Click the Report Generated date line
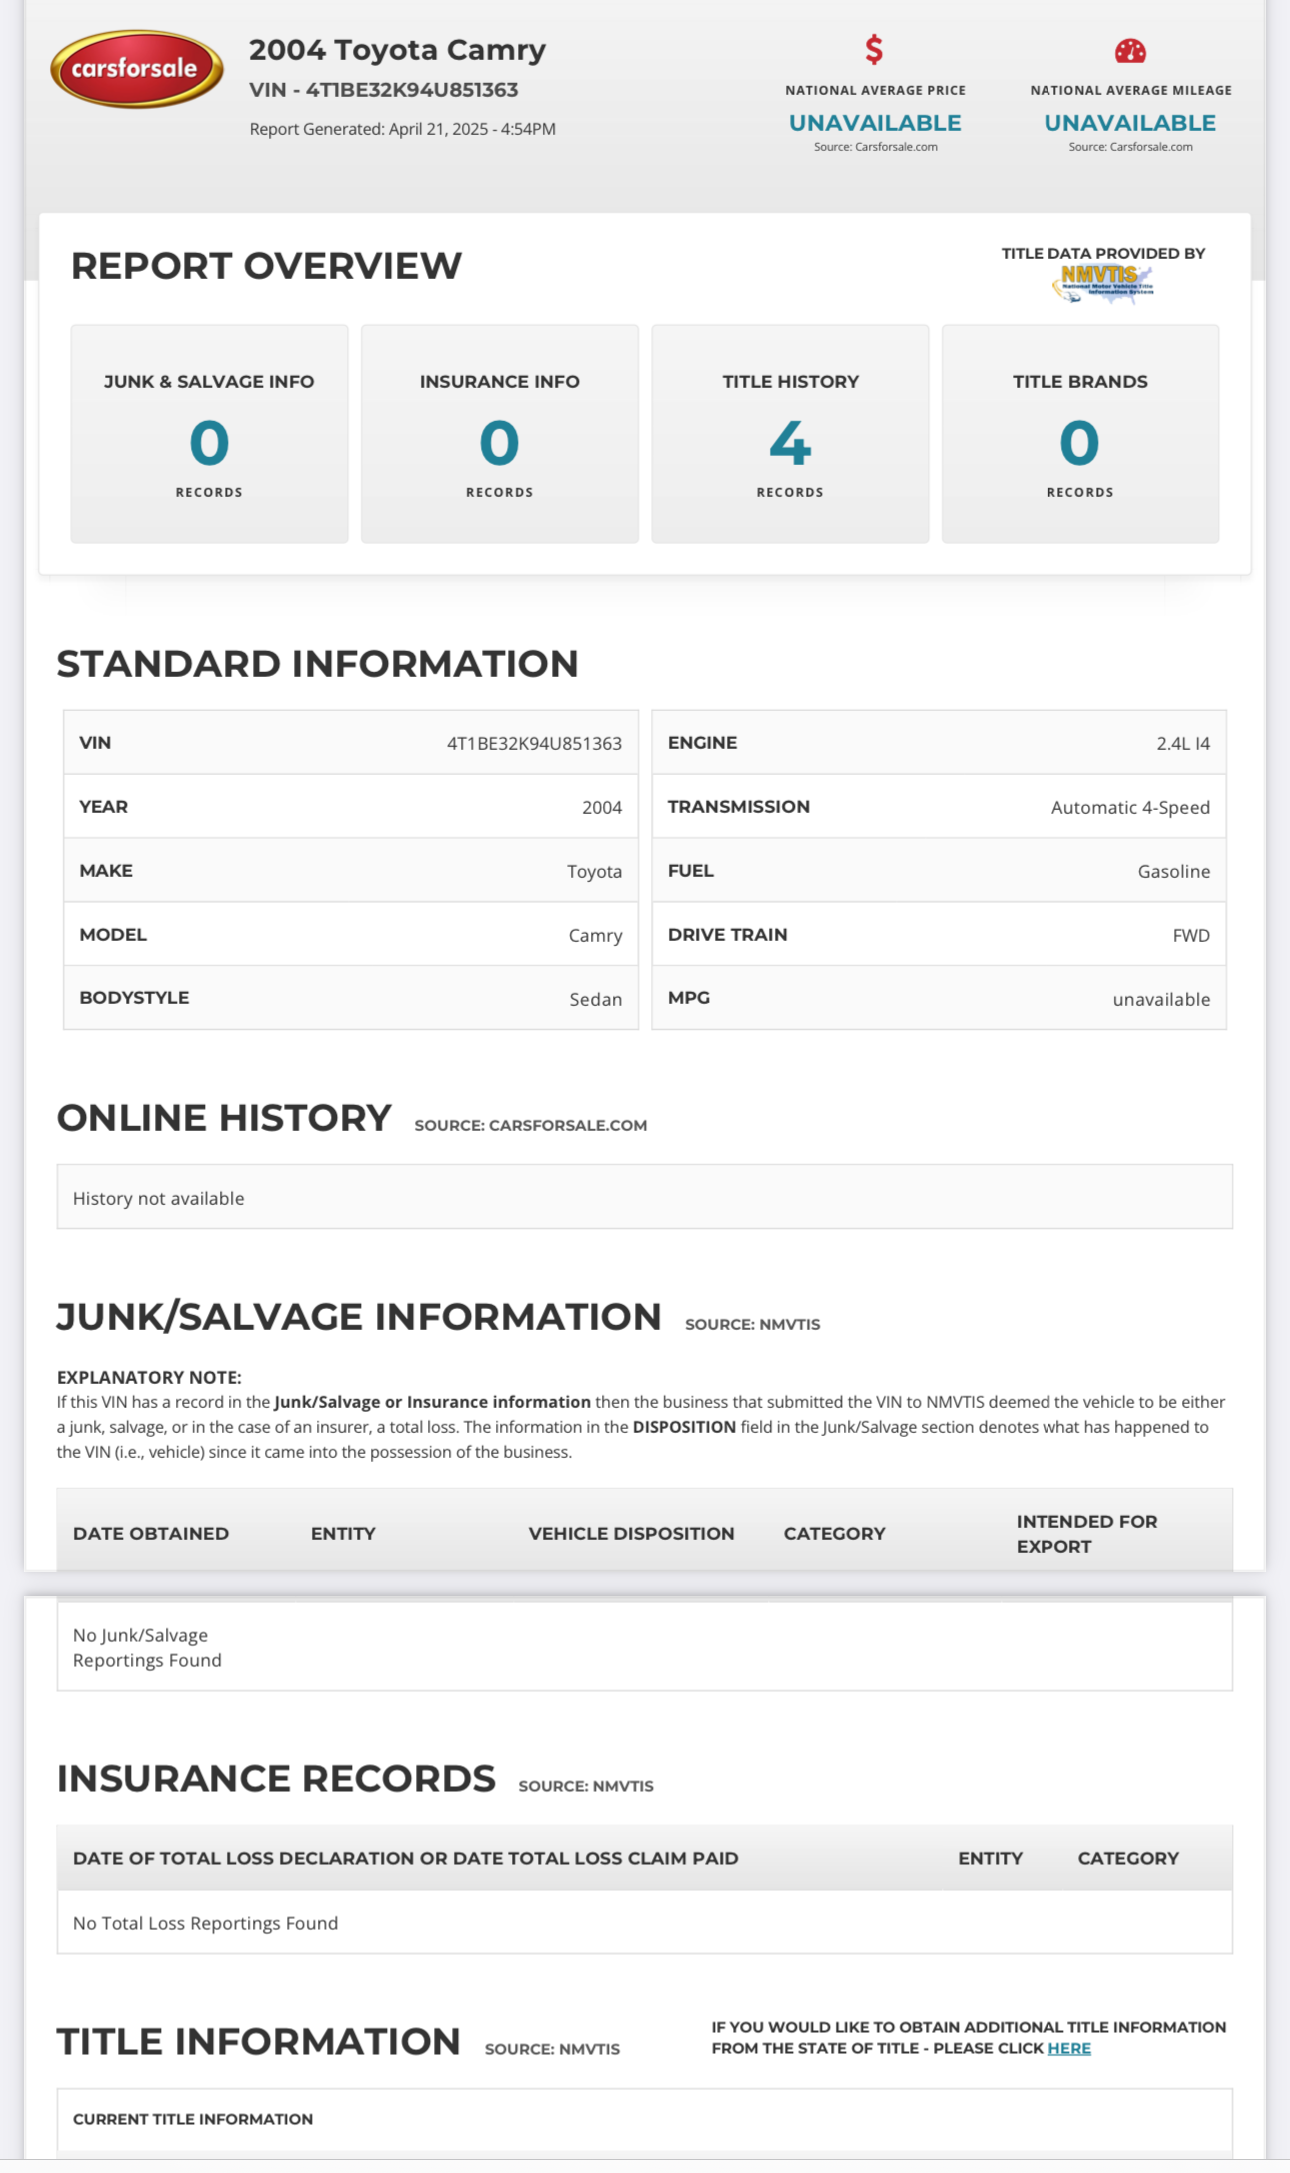Image resolution: width=1290 pixels, height=2173 pixels. coord(402,129)
